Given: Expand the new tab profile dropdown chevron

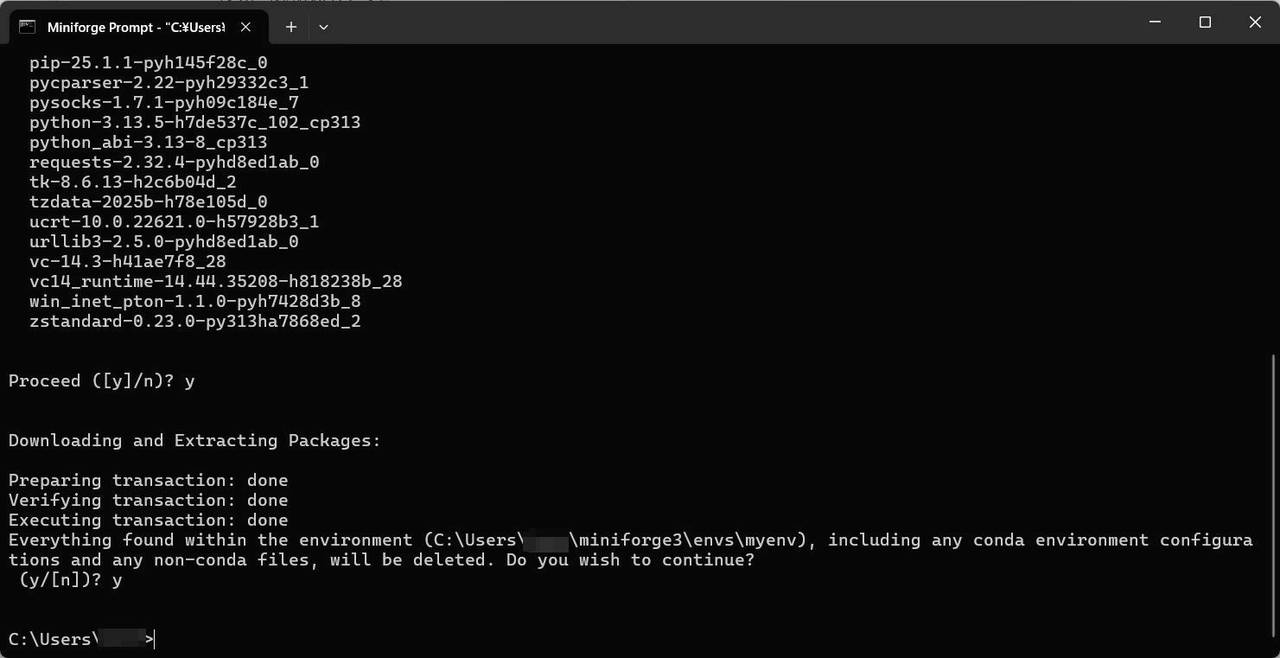Looking at the screenshot, I should pyautogui.click(x=323, y=27).
